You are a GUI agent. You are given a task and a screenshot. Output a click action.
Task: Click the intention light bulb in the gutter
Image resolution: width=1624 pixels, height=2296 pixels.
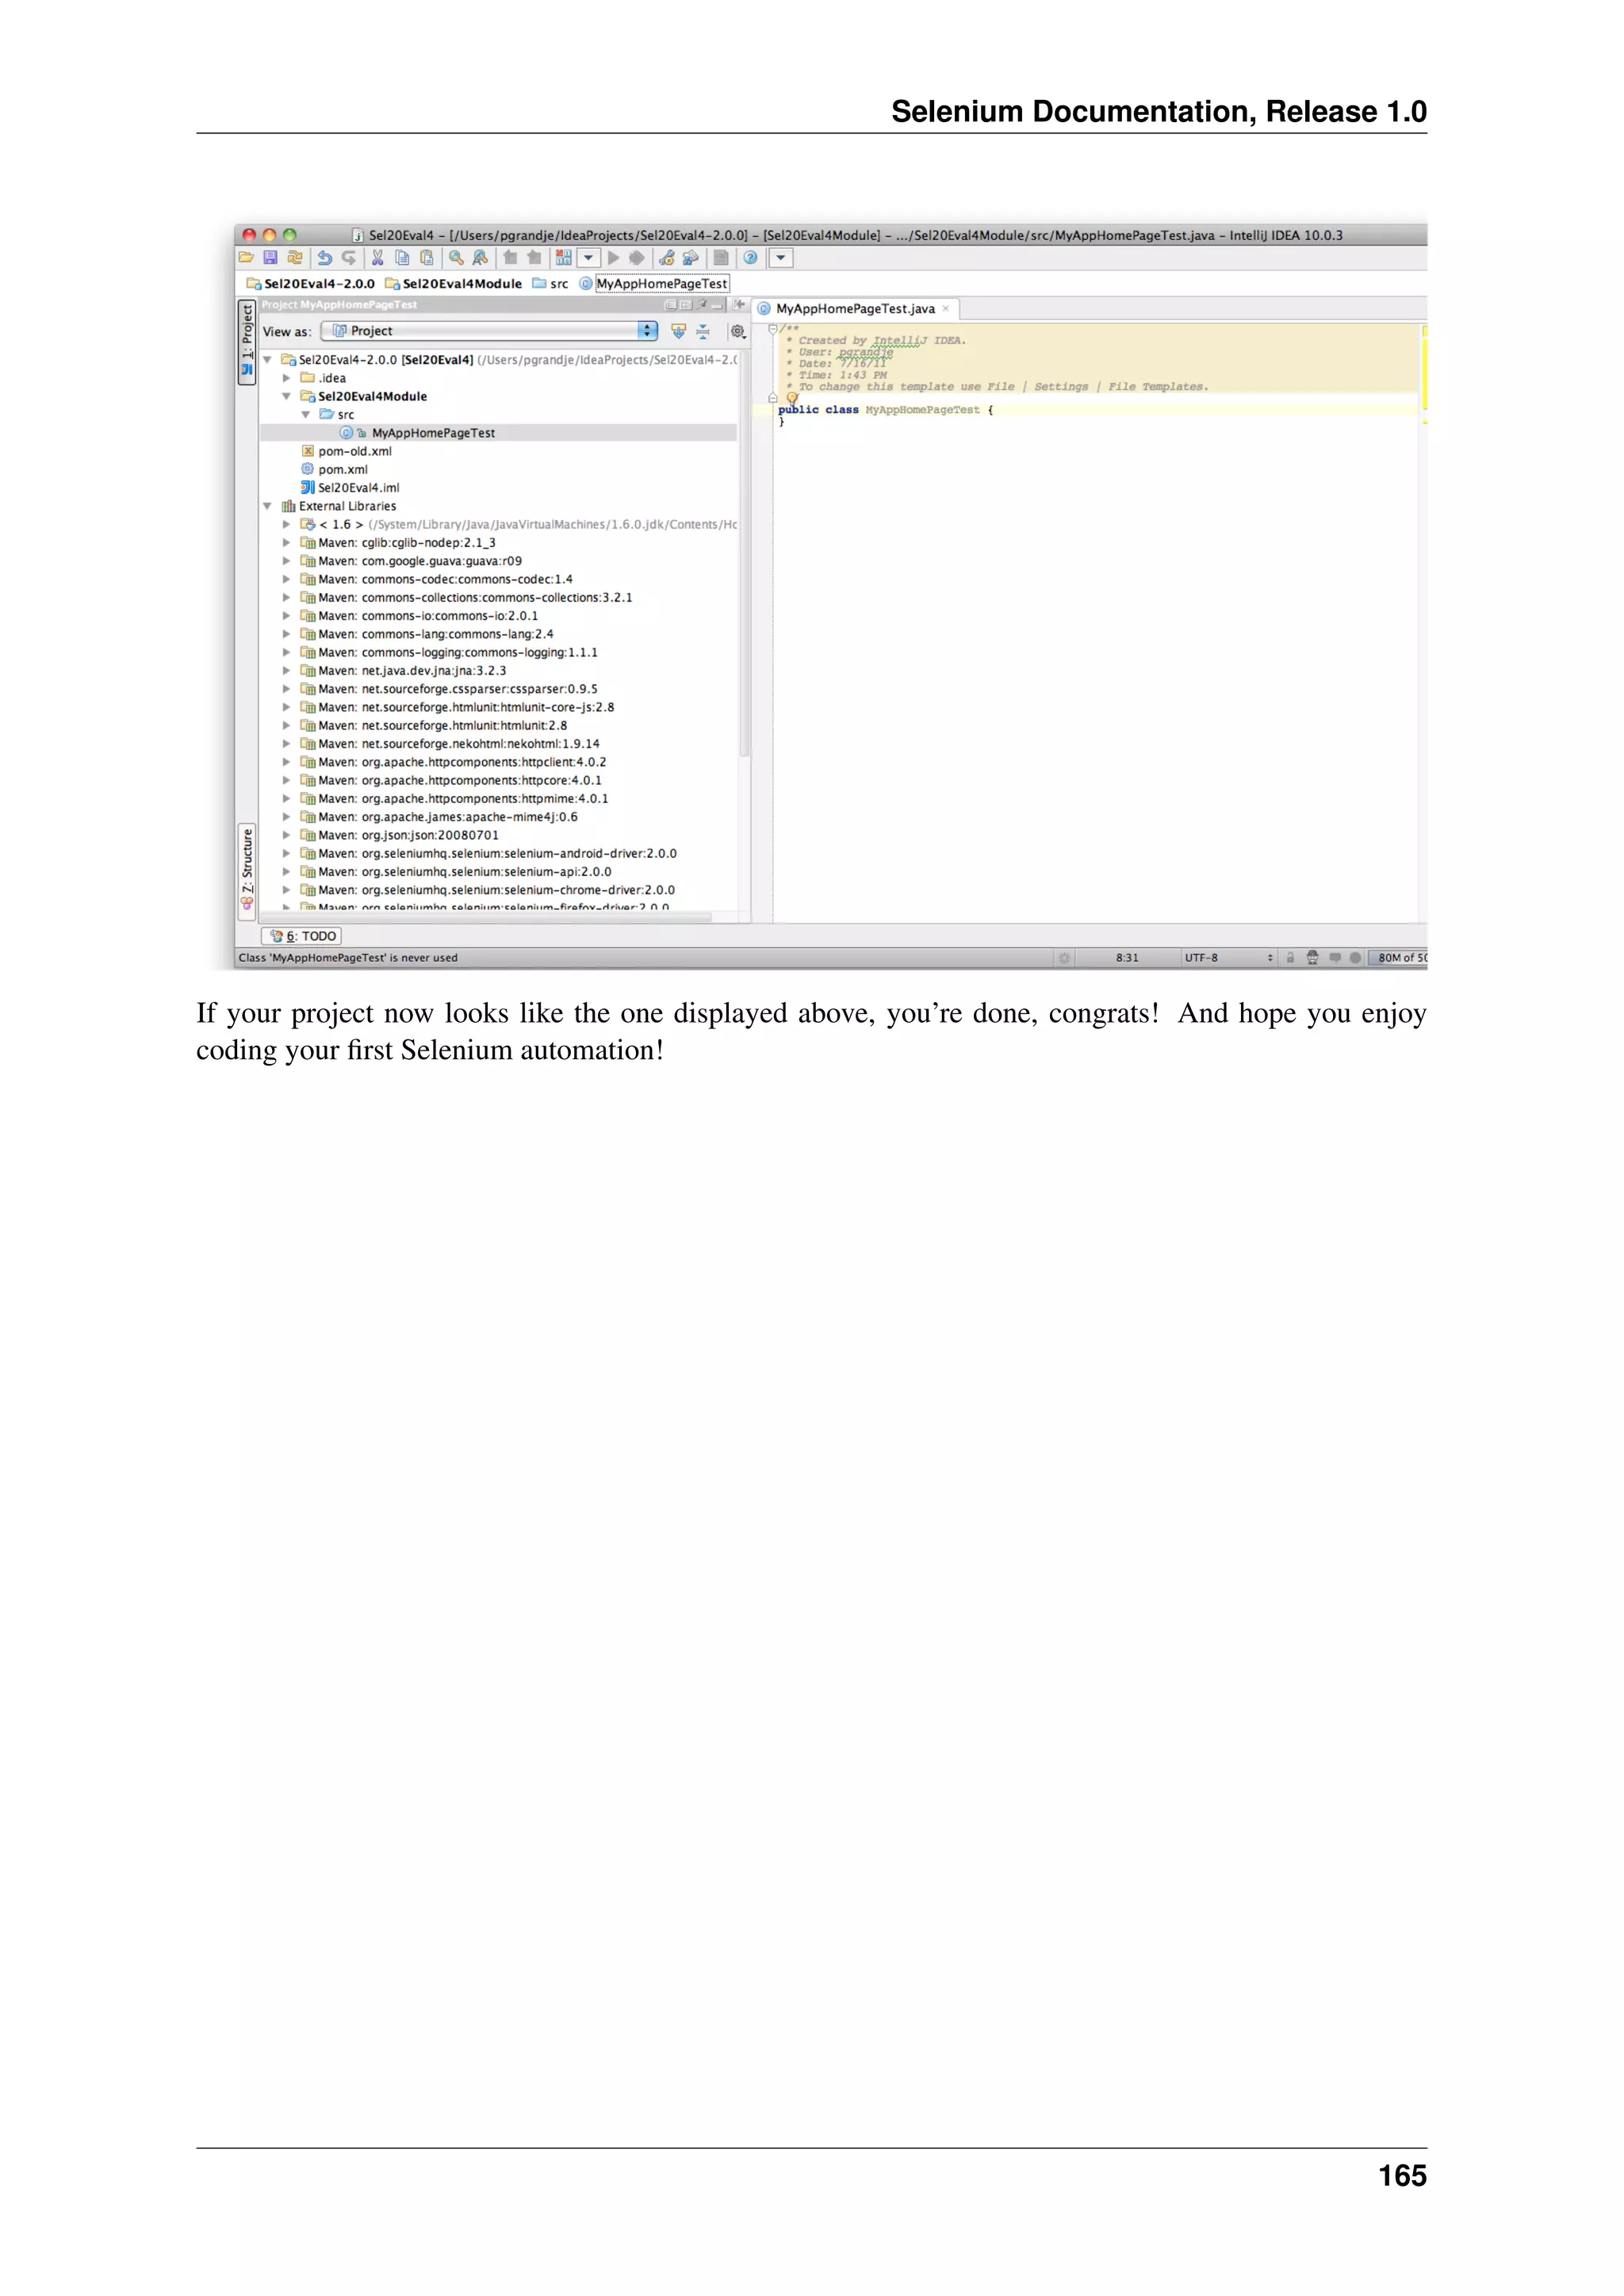[x=792, y=398]
